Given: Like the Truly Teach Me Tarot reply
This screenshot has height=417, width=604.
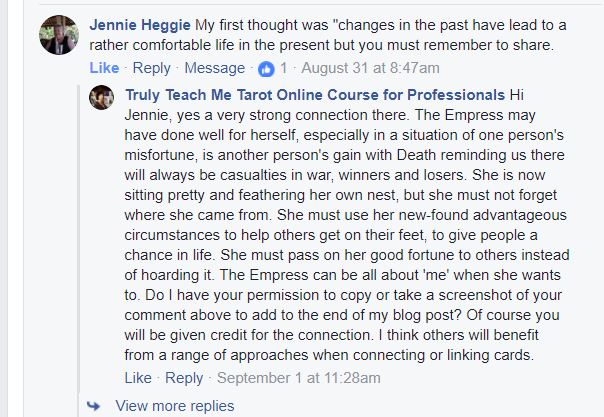Looking at the screenshot, I should (139, 378).
